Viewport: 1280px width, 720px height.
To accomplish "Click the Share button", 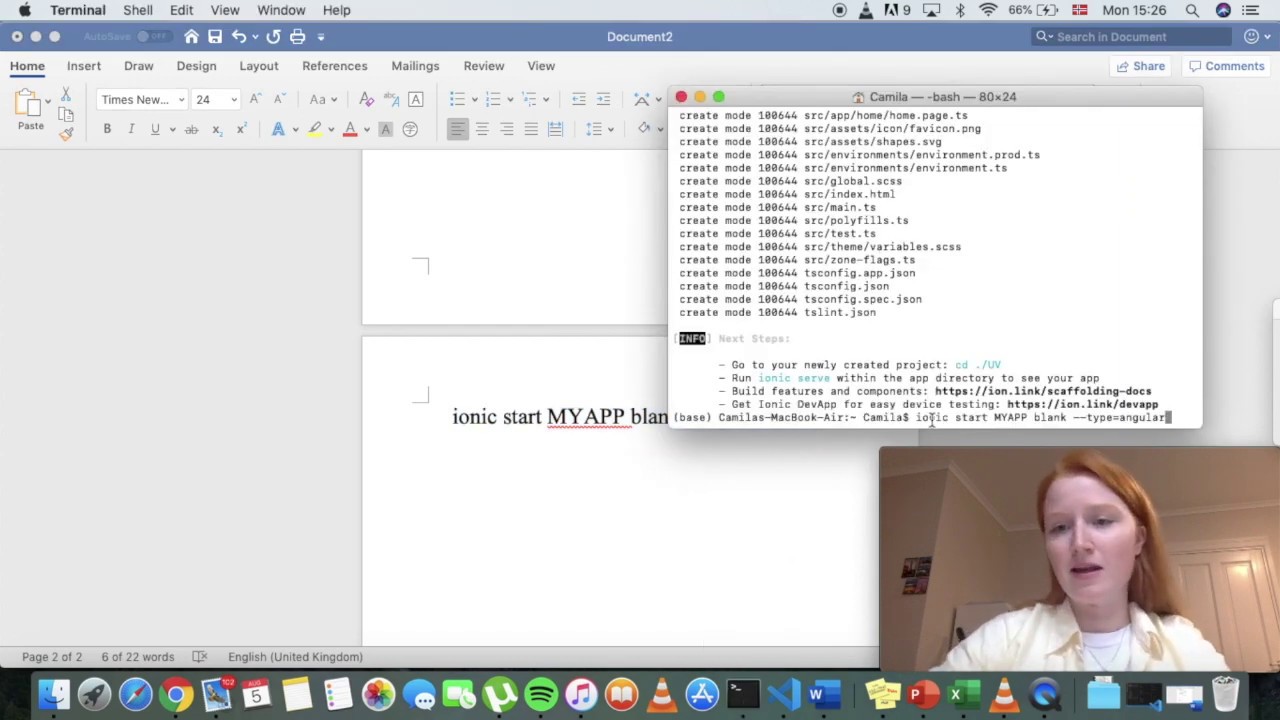I will tap(1140, 66).
